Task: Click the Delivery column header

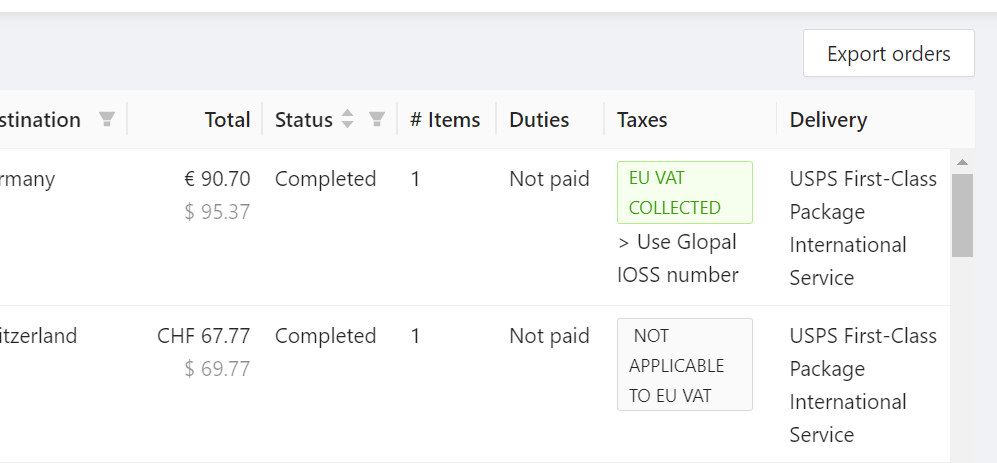Action: click(828, 120)
